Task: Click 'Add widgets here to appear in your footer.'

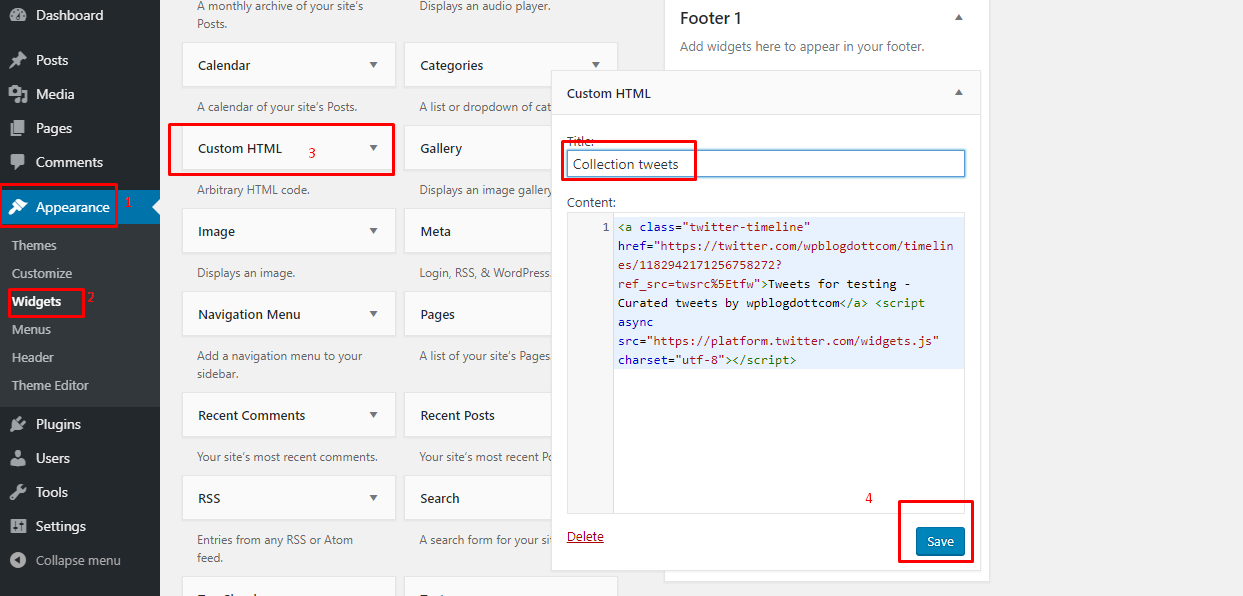Action: point(802,46)
